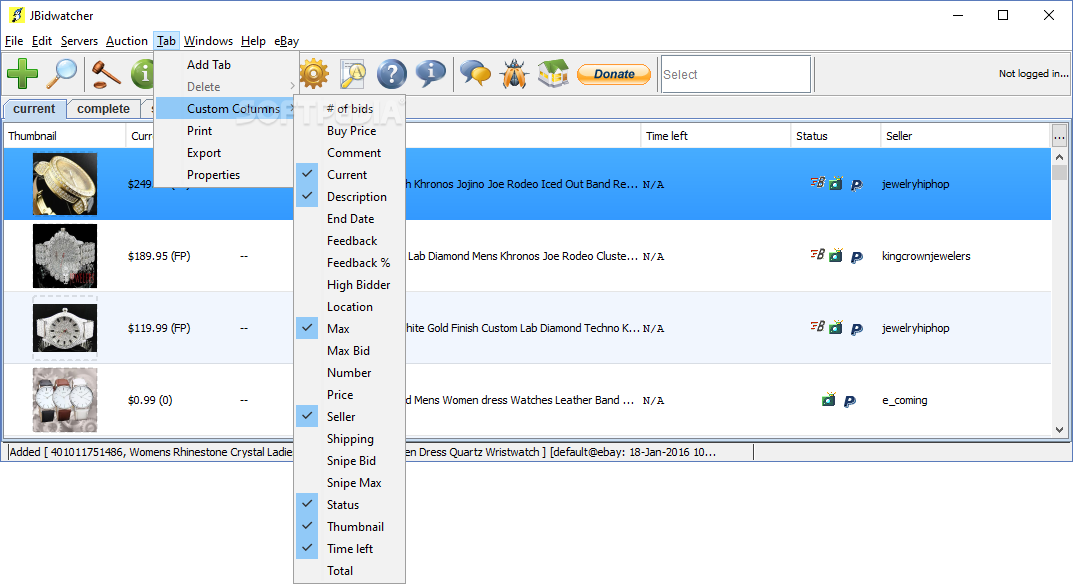Click fixed-price icon in $119.99 row
Screen dimensions: 1073x584
click(817, 327)
